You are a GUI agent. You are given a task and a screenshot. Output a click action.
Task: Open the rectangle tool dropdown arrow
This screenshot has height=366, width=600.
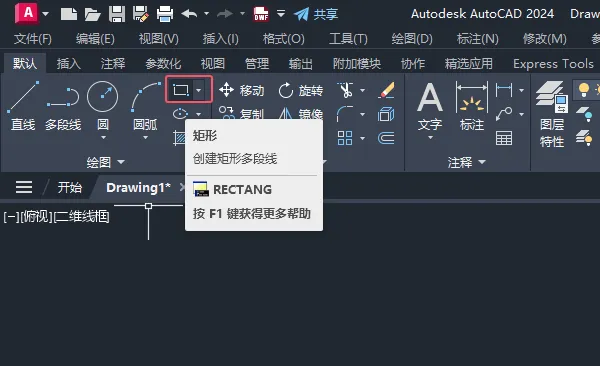(x=199, y=90)
